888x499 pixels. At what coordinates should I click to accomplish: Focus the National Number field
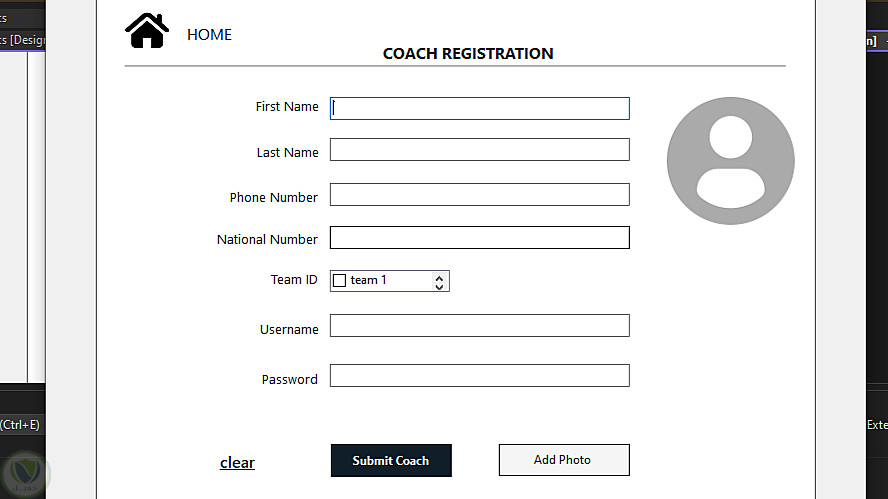[480, 238]
